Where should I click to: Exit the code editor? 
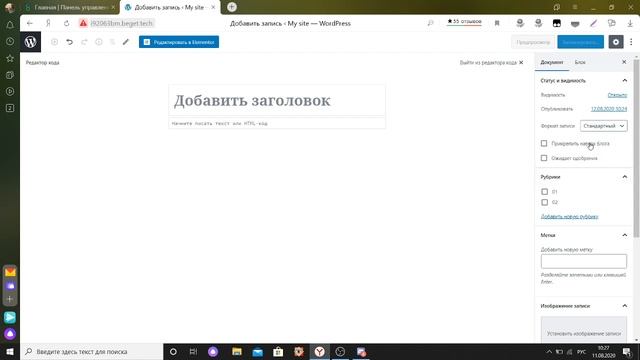[x=491, y=62]
